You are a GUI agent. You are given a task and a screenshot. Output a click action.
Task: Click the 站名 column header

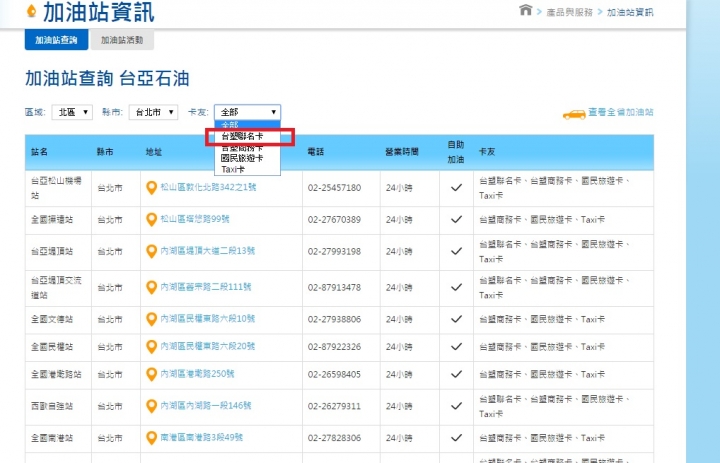pos(39,152)
